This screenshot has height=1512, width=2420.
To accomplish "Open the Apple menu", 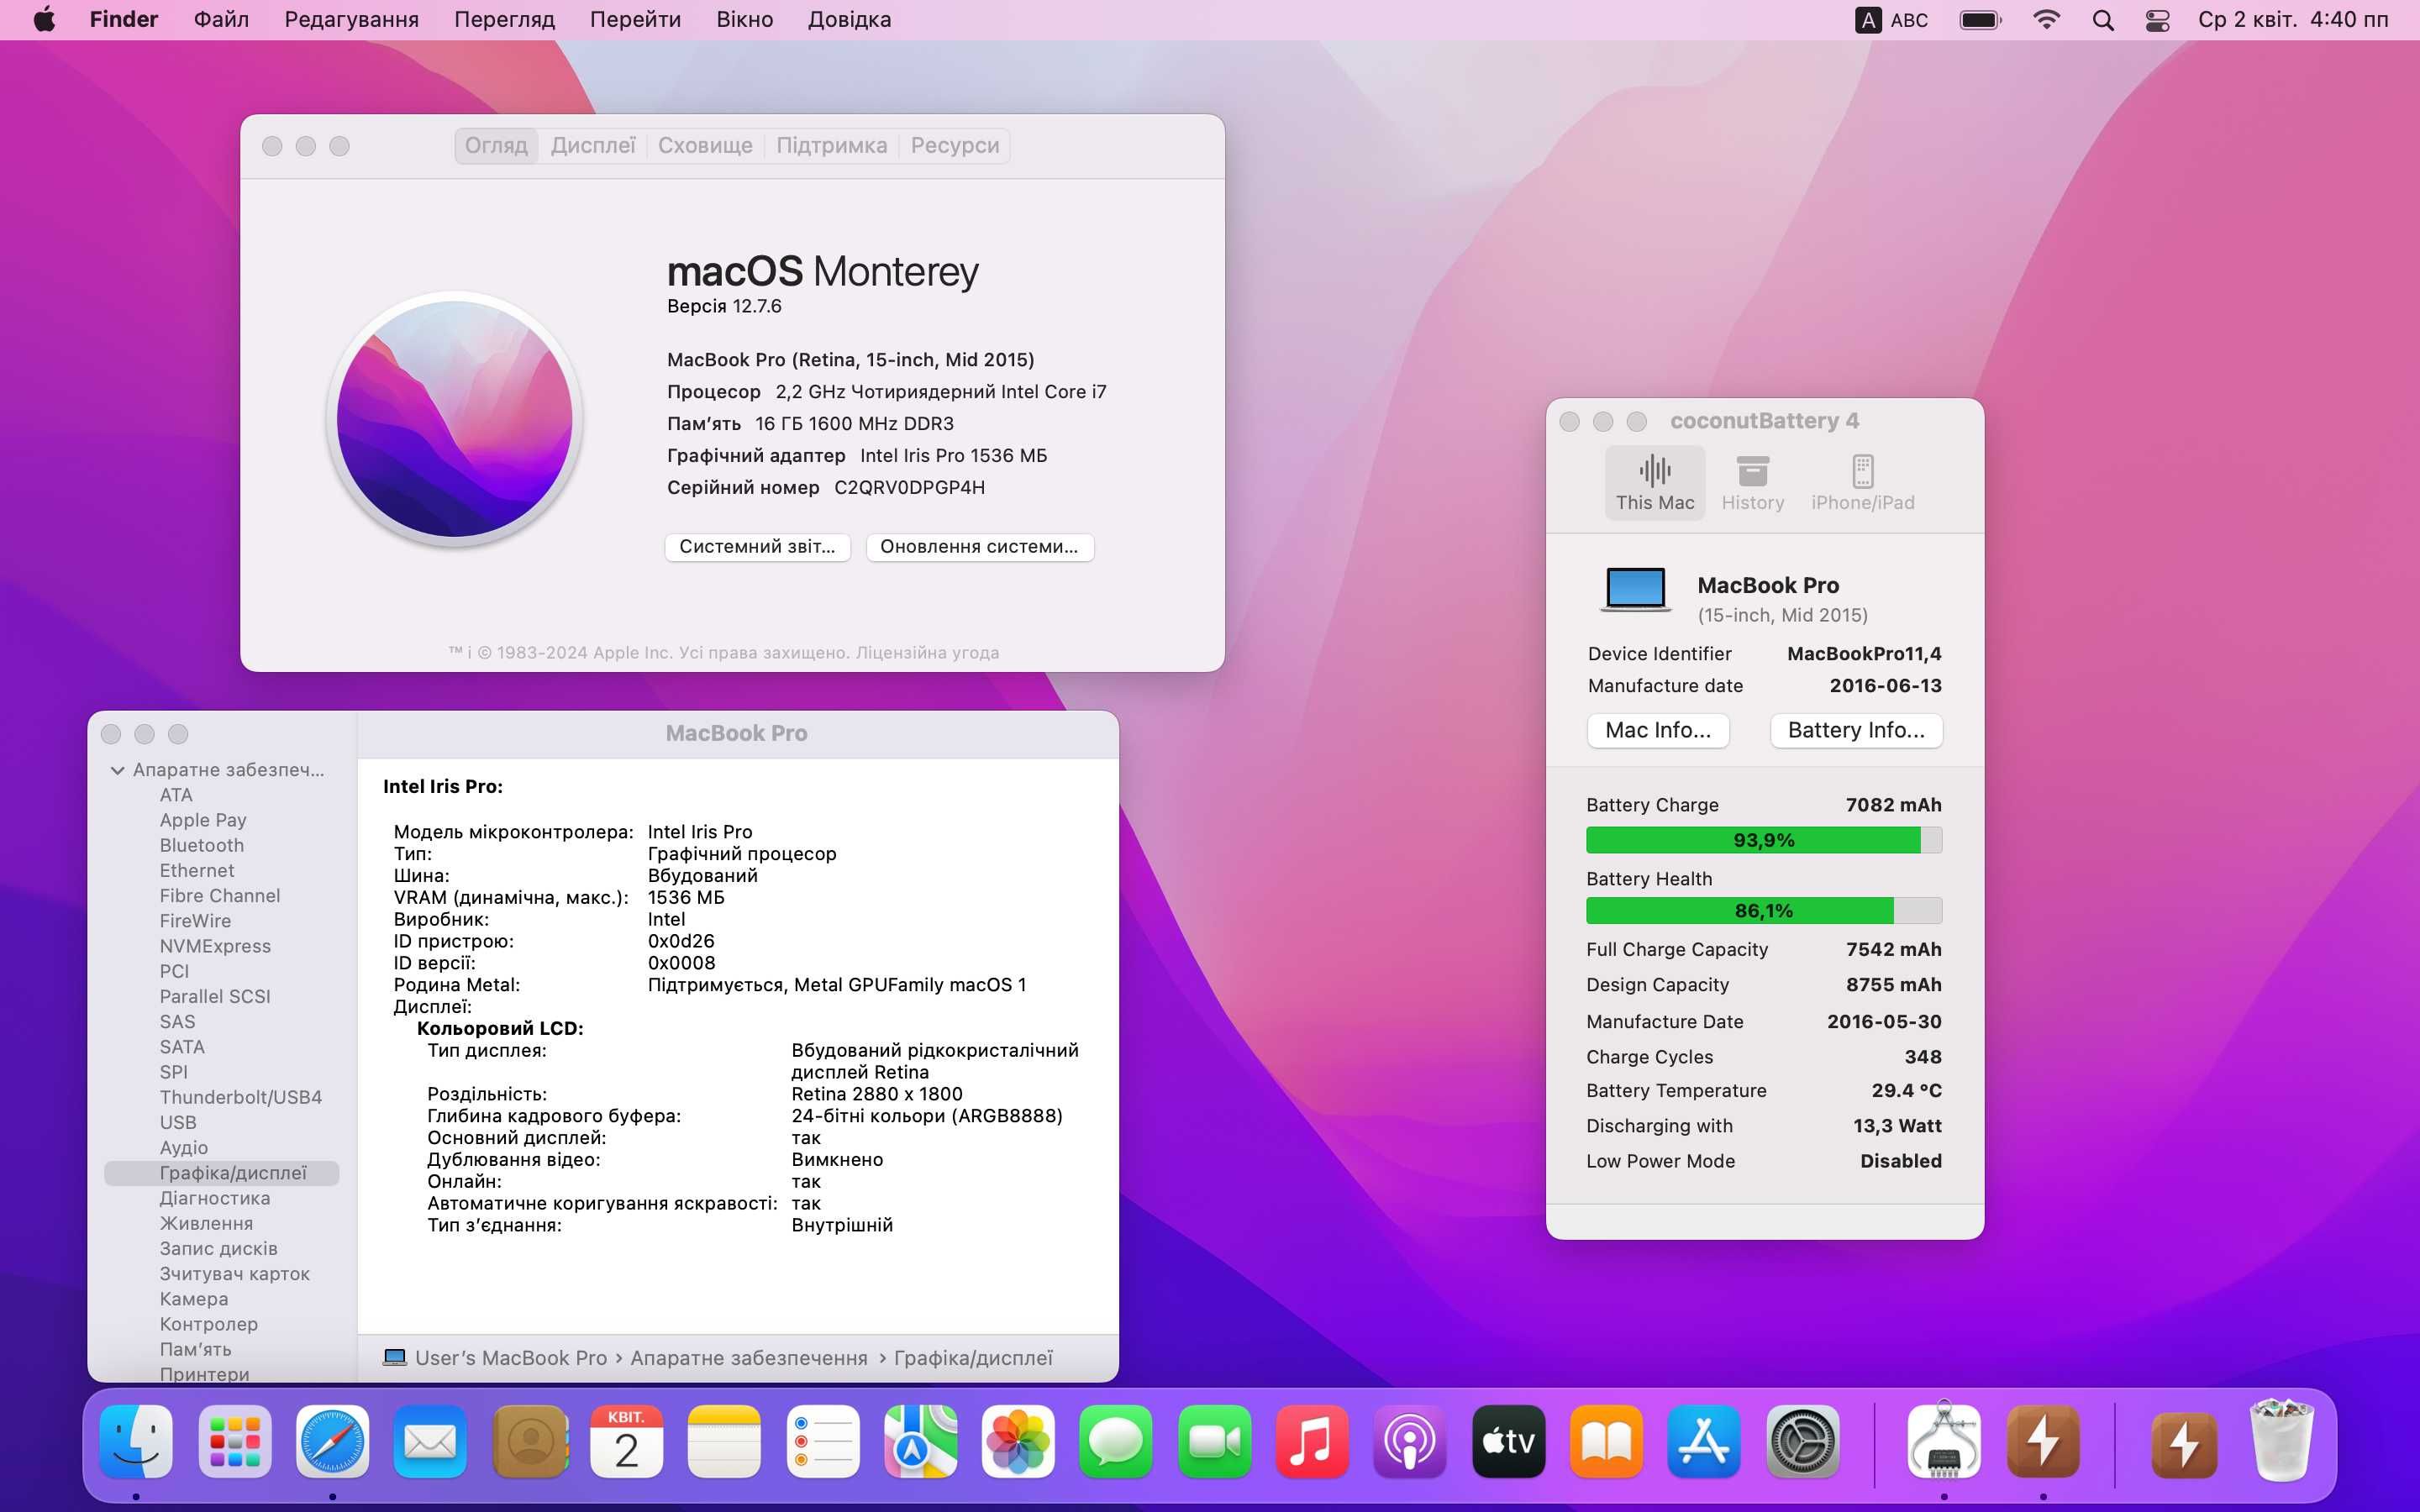I will click(44, 19).
